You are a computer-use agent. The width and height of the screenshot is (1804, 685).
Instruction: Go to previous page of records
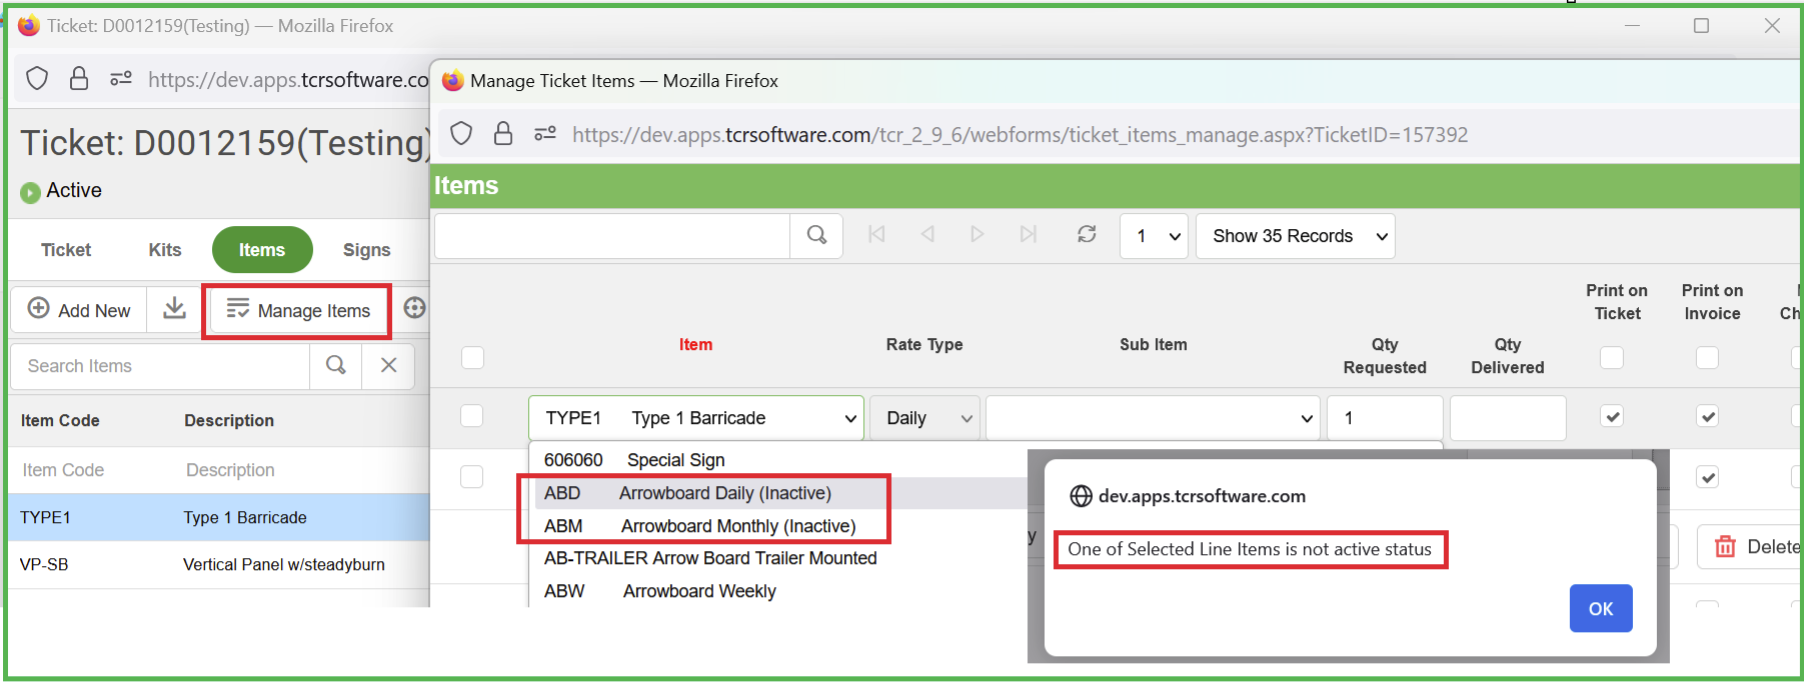click(x=927, y=235)
